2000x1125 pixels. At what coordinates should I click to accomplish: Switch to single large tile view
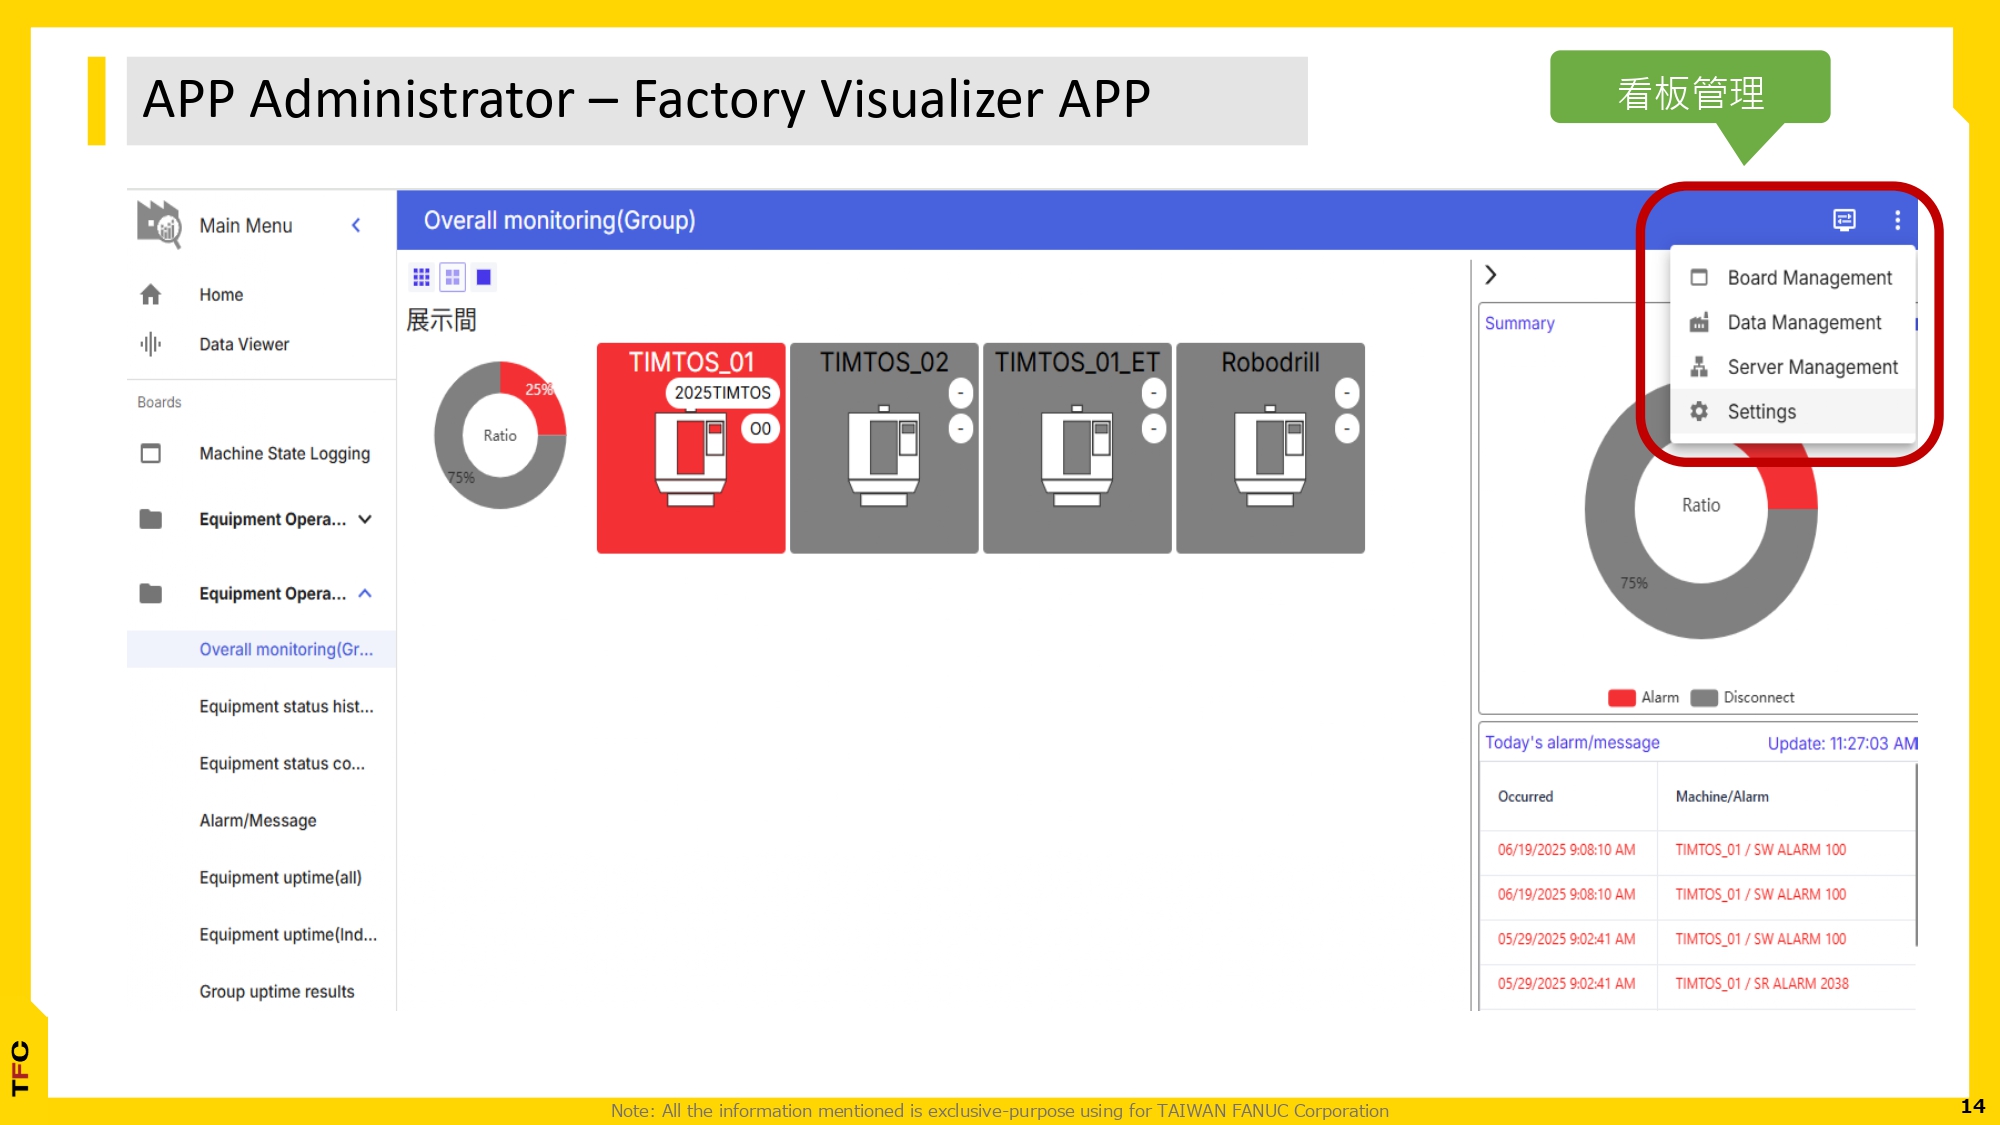pos(484,277)
